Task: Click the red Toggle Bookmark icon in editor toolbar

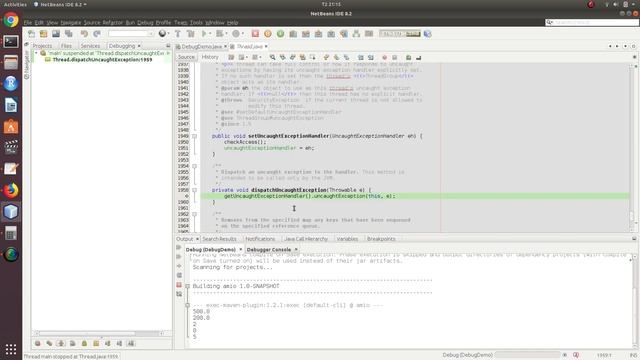Action: 384,58
